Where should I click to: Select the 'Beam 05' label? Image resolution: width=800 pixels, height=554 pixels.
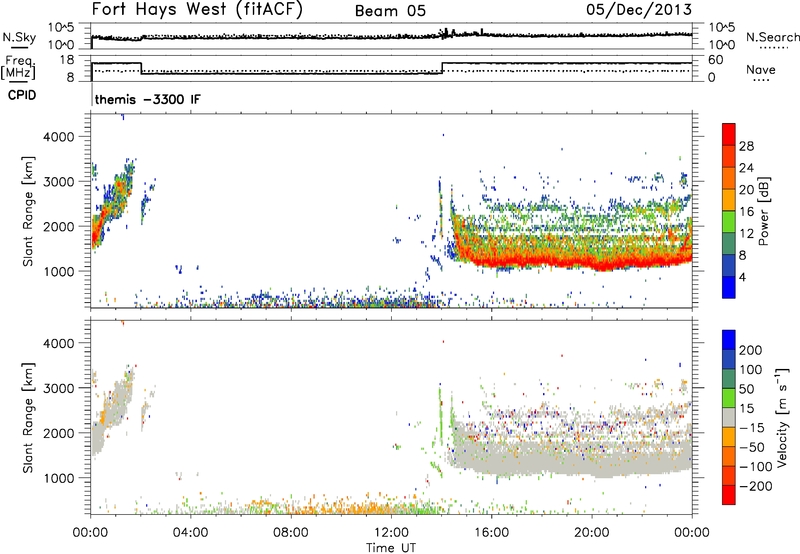[390, 11]
